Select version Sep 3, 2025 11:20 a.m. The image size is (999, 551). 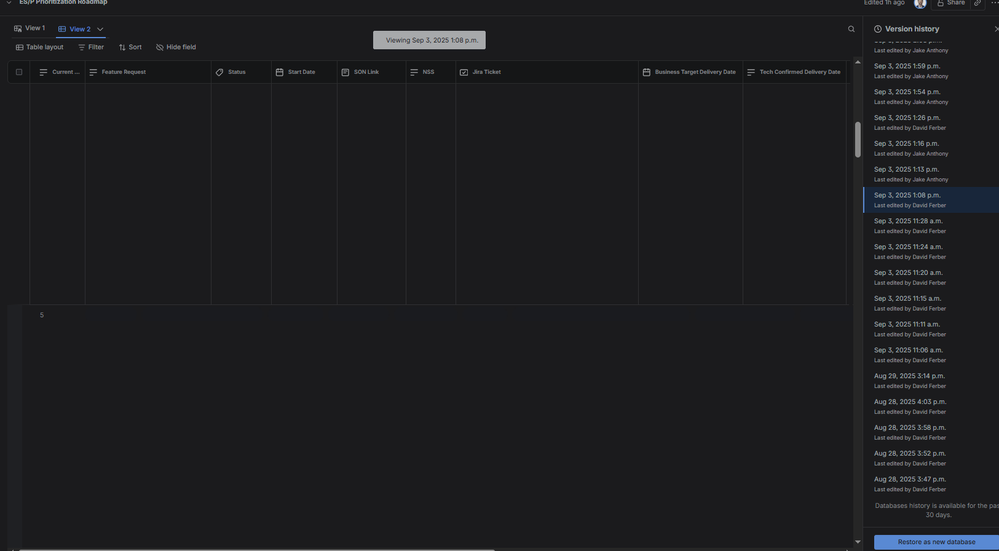click(x=931, y=277)
